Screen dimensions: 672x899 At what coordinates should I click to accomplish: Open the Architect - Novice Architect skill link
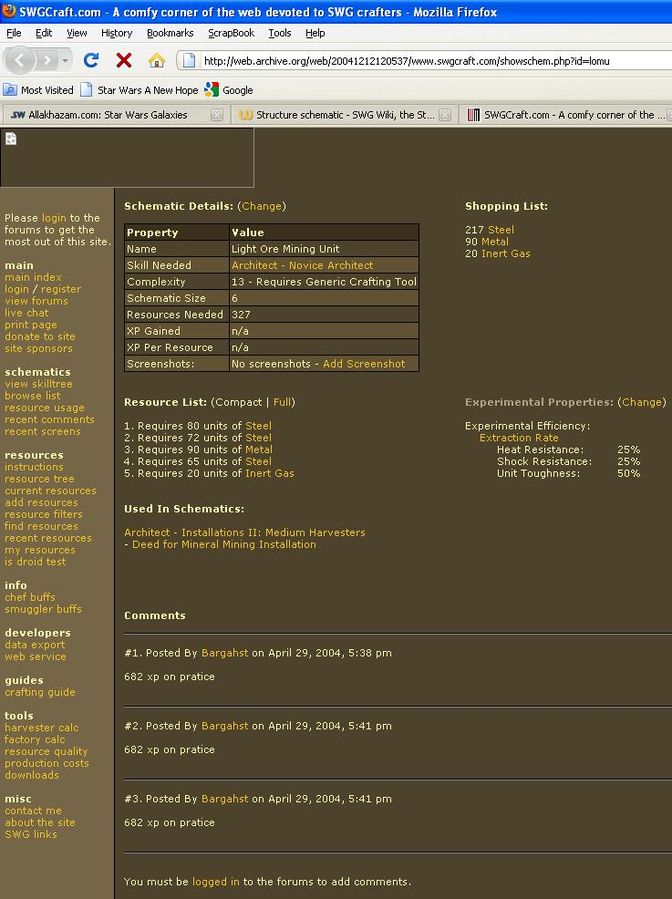coord(302,265)
